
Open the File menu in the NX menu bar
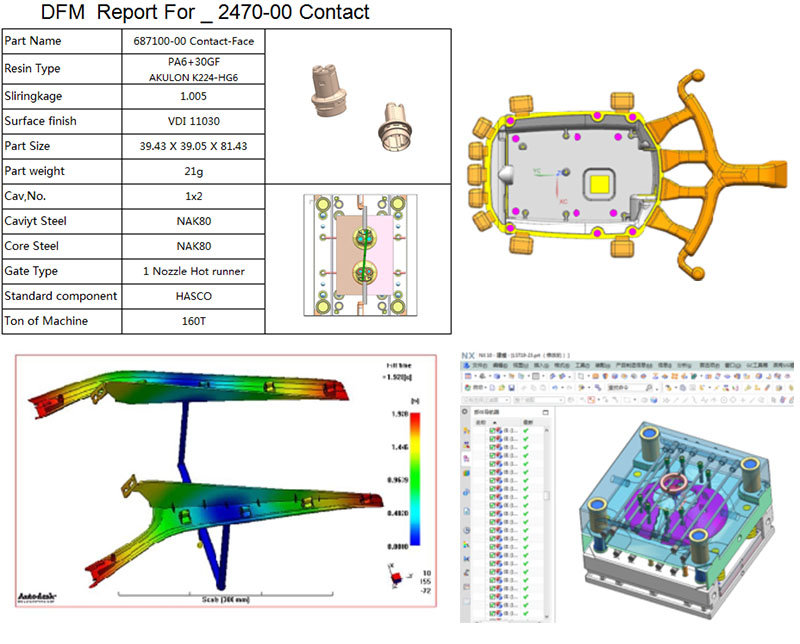pyautogui.click(x=479, y=365)
